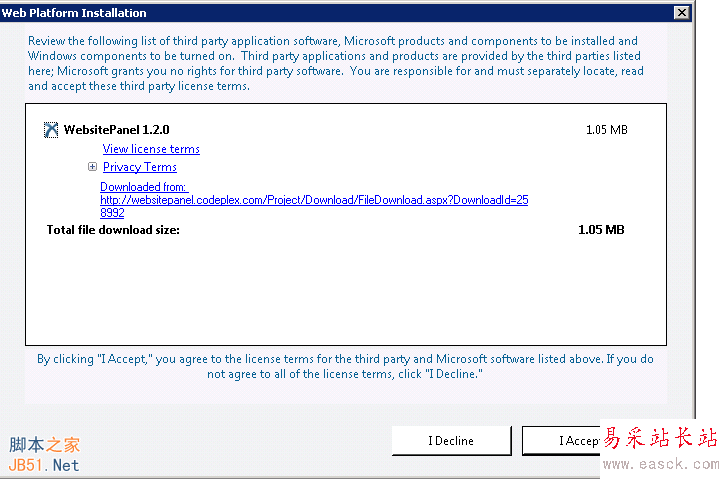Click the bold total 1.05 MB value
Viewport: 720px width, 479px height.
[x=601, y=230]
